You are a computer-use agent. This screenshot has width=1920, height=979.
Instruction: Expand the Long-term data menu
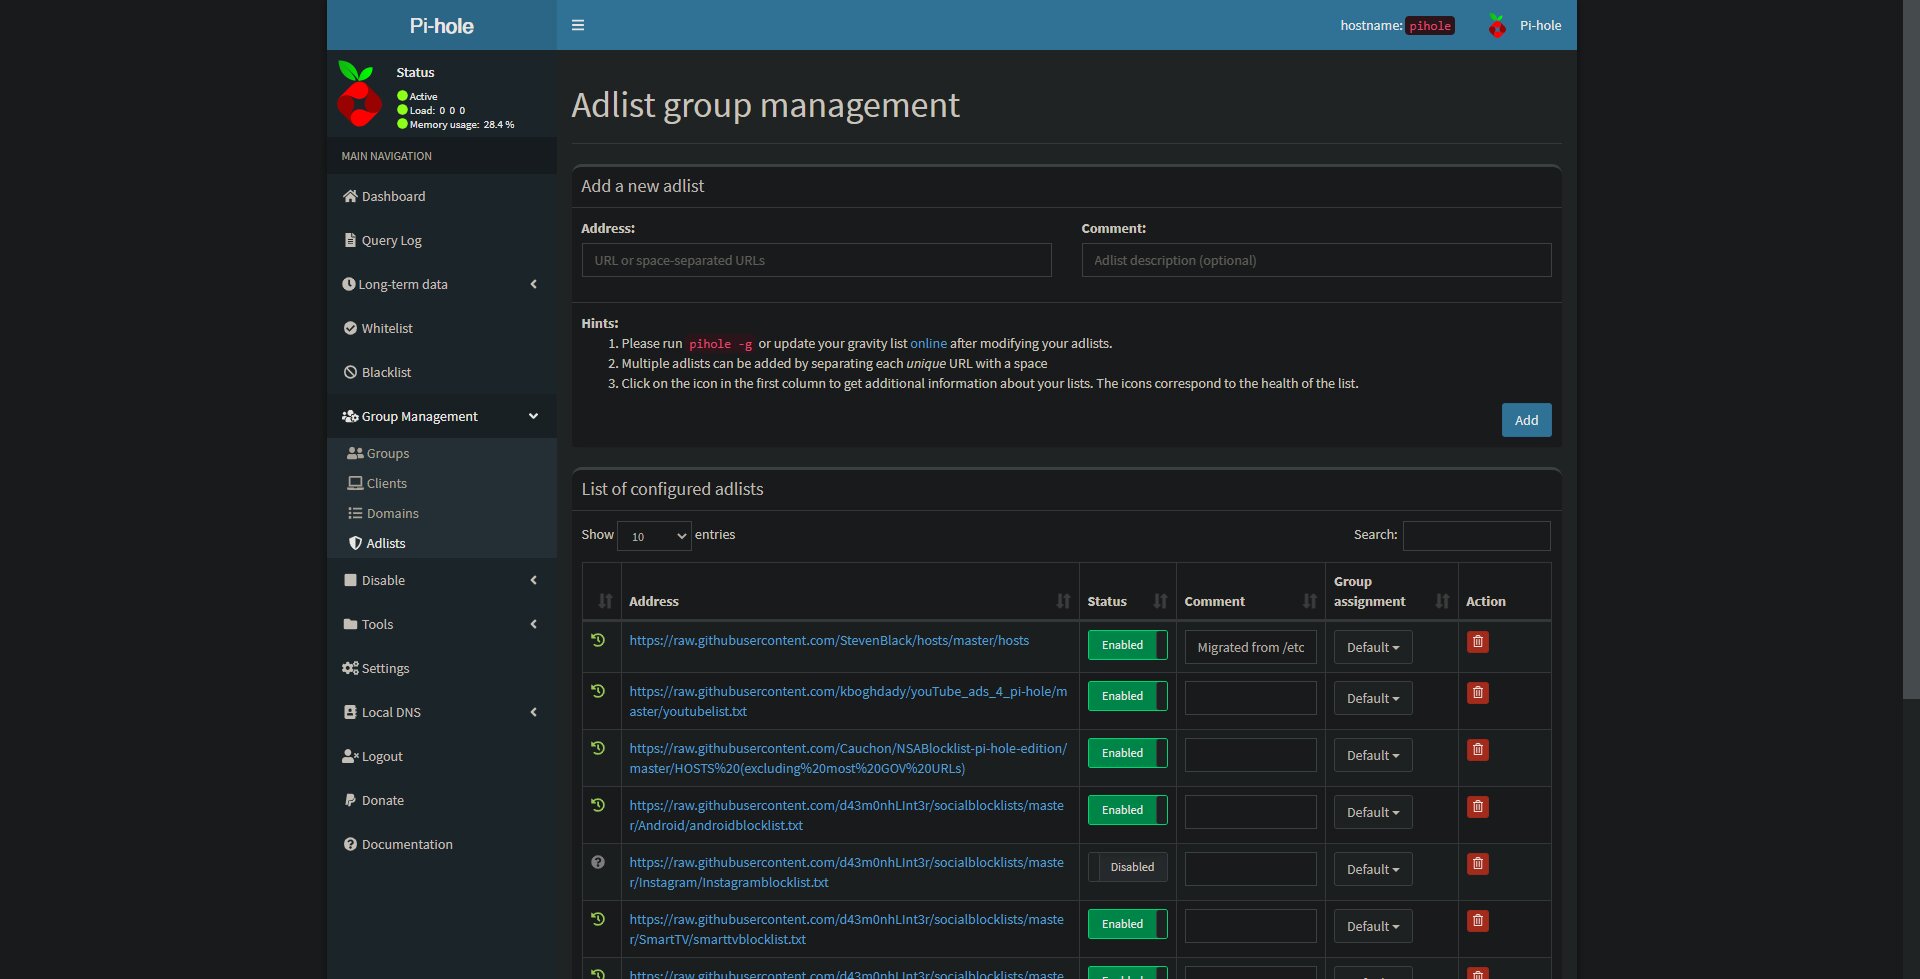click(441, 284)
